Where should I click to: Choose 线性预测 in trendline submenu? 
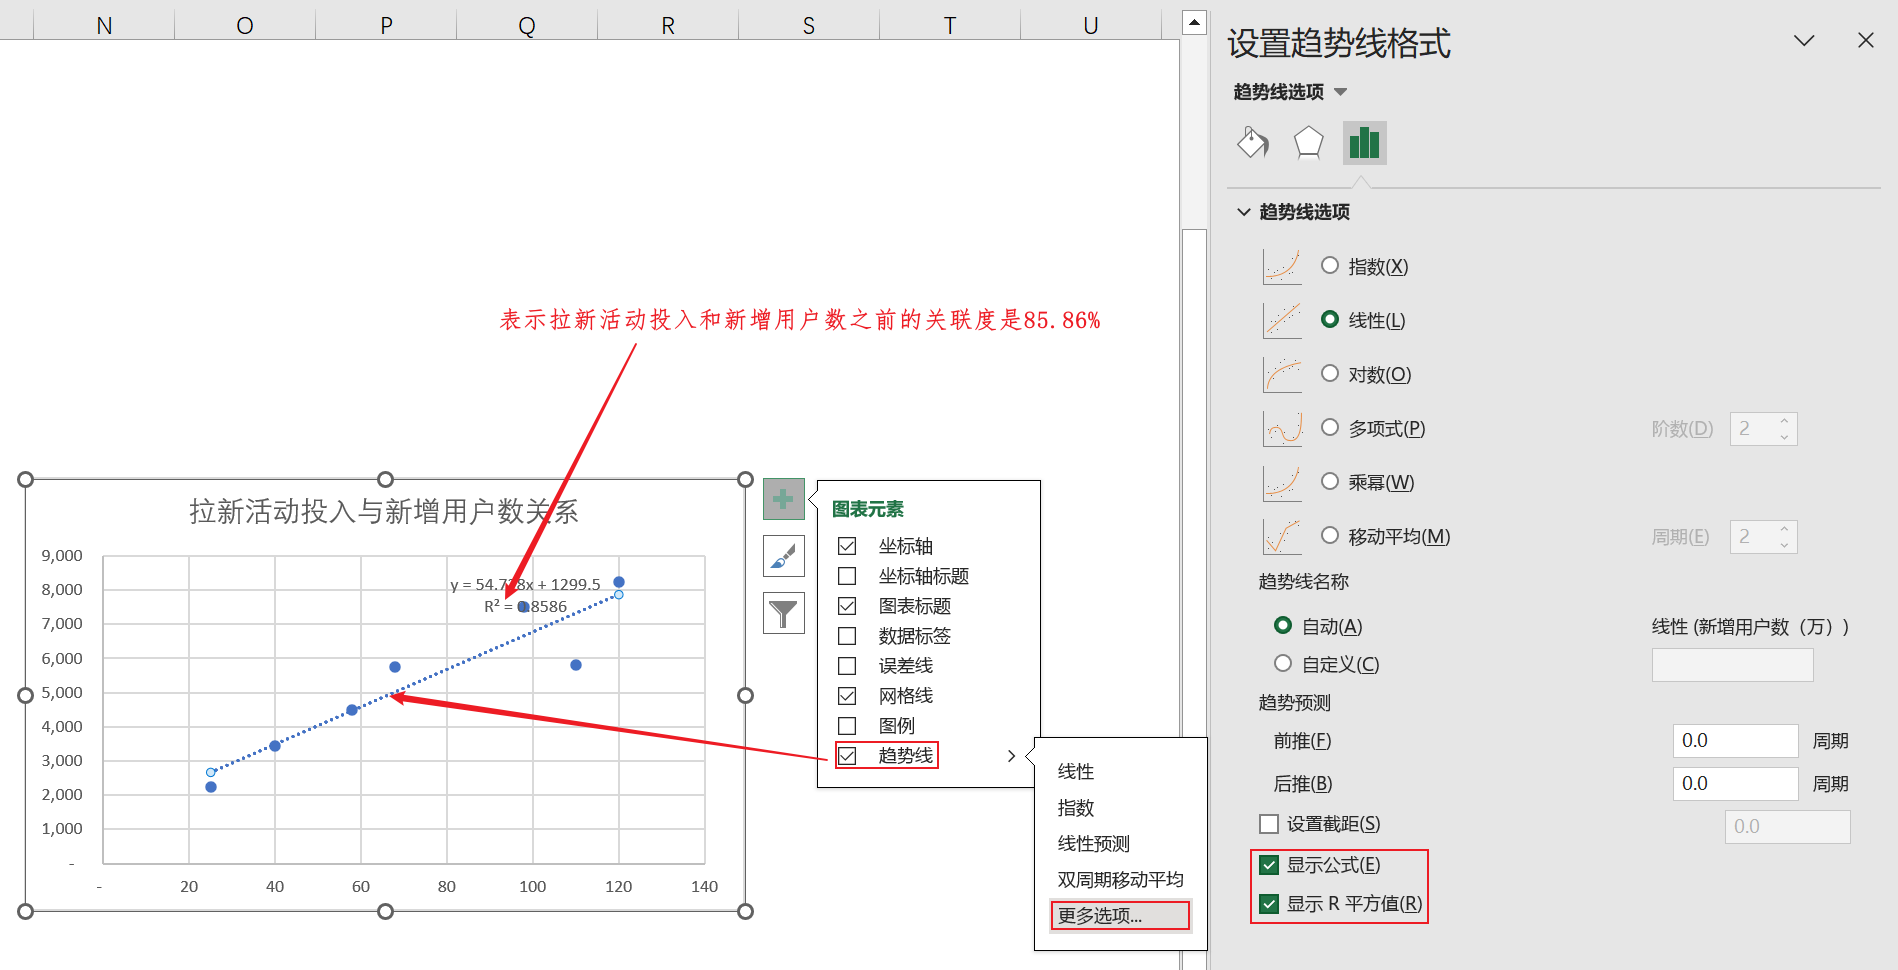click(1094, 844)
